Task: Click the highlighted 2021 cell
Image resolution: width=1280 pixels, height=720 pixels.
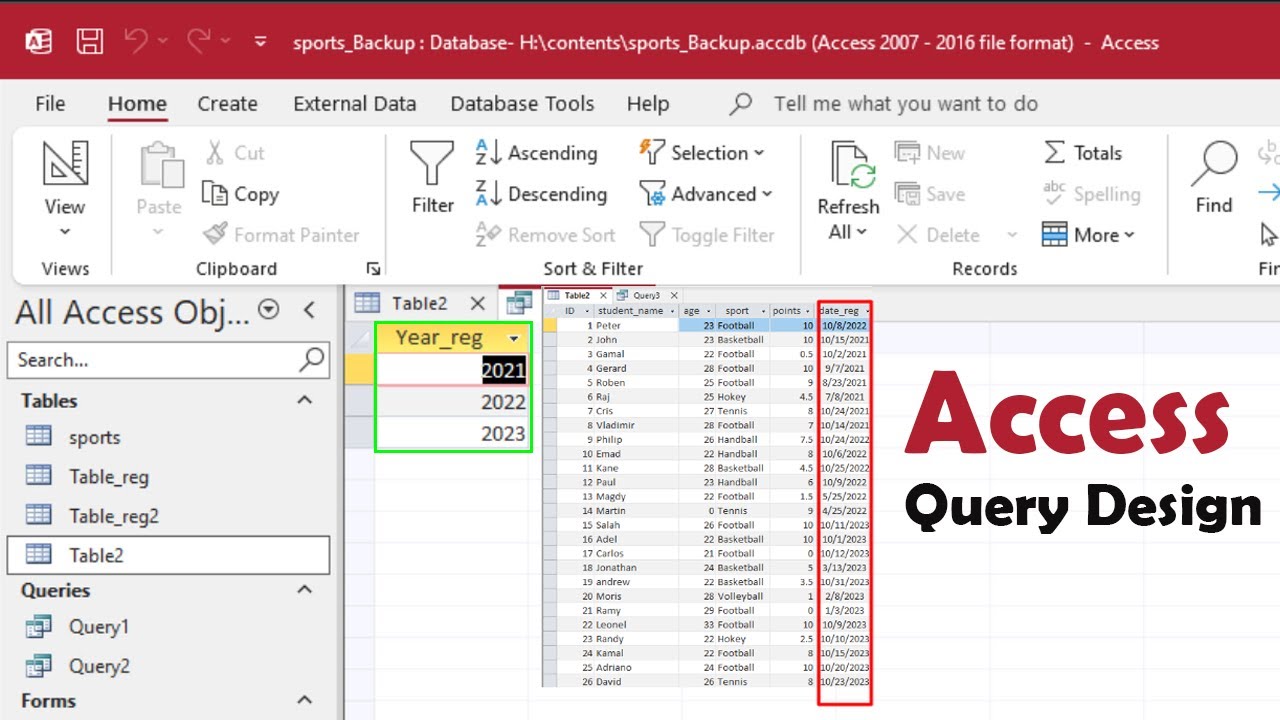Action: 452,370
